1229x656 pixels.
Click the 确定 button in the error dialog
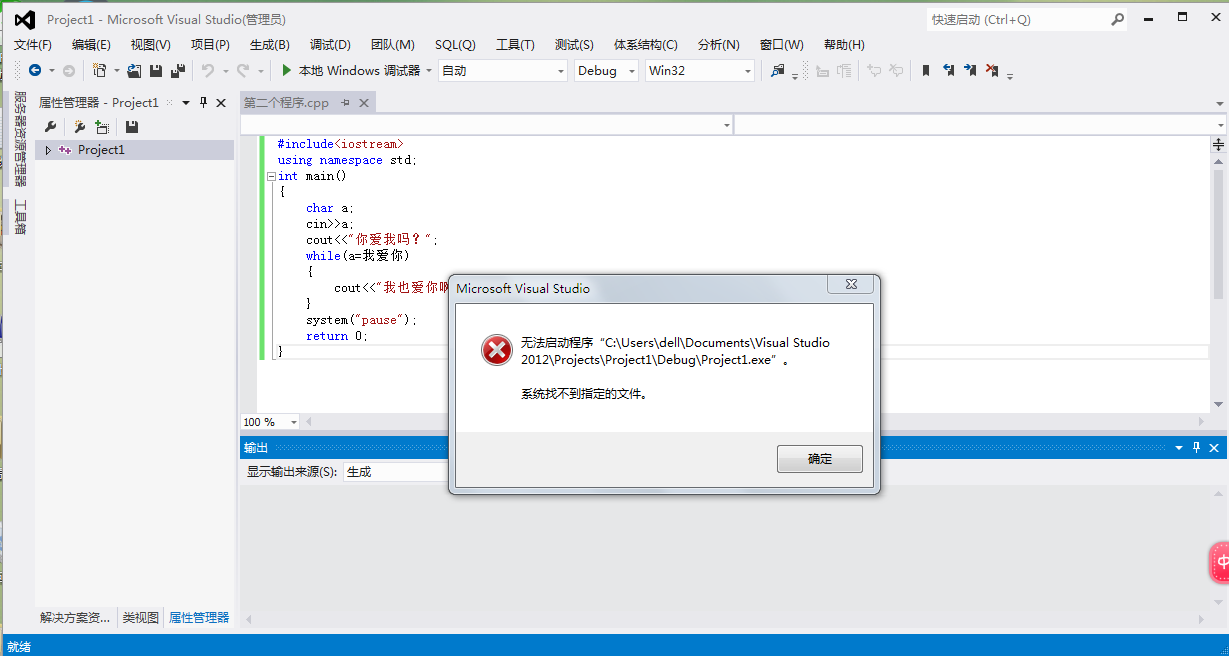pyautogui.click(x=819, y=459)
